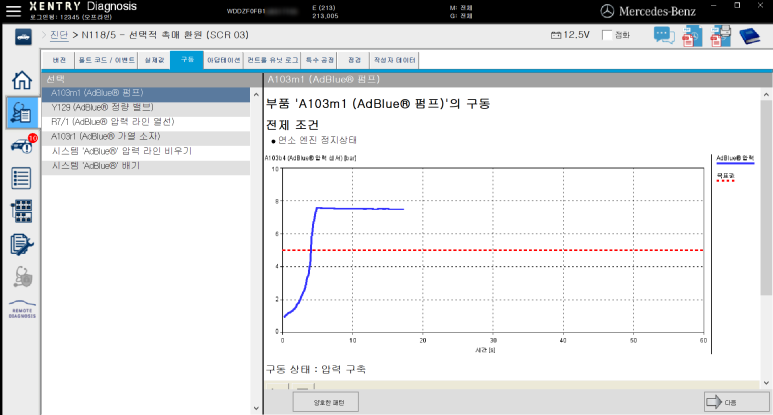The width and height of the screenshot is (773, 415).
Task: Switch to the 실제값 tab
Action: [x=154, y=60]
